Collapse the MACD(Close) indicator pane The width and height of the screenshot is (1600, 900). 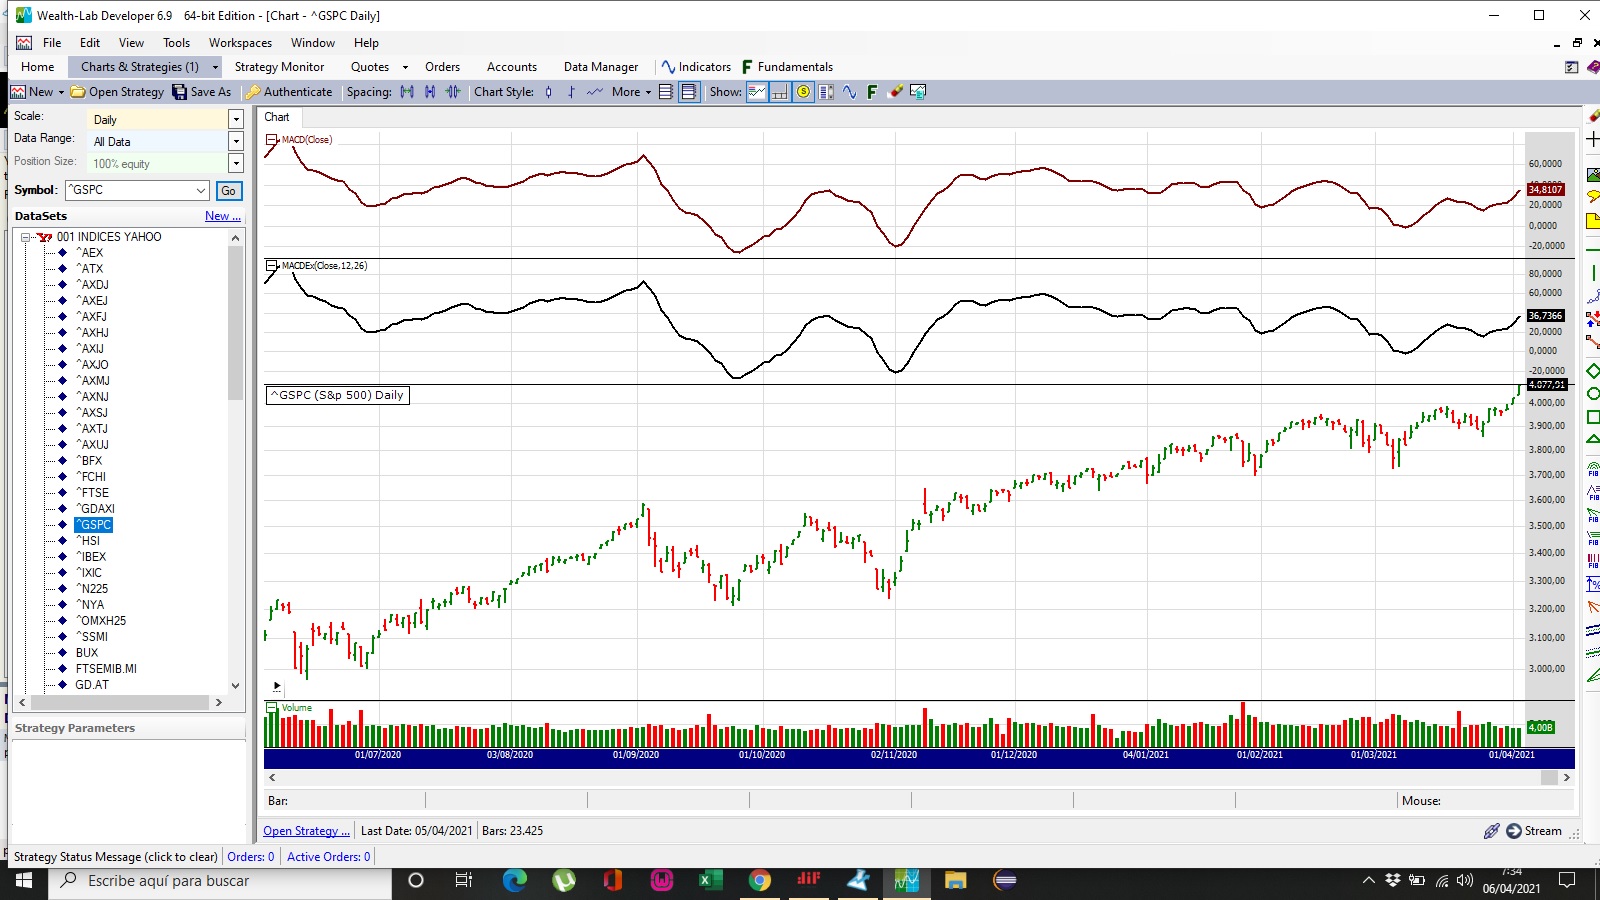272,140
